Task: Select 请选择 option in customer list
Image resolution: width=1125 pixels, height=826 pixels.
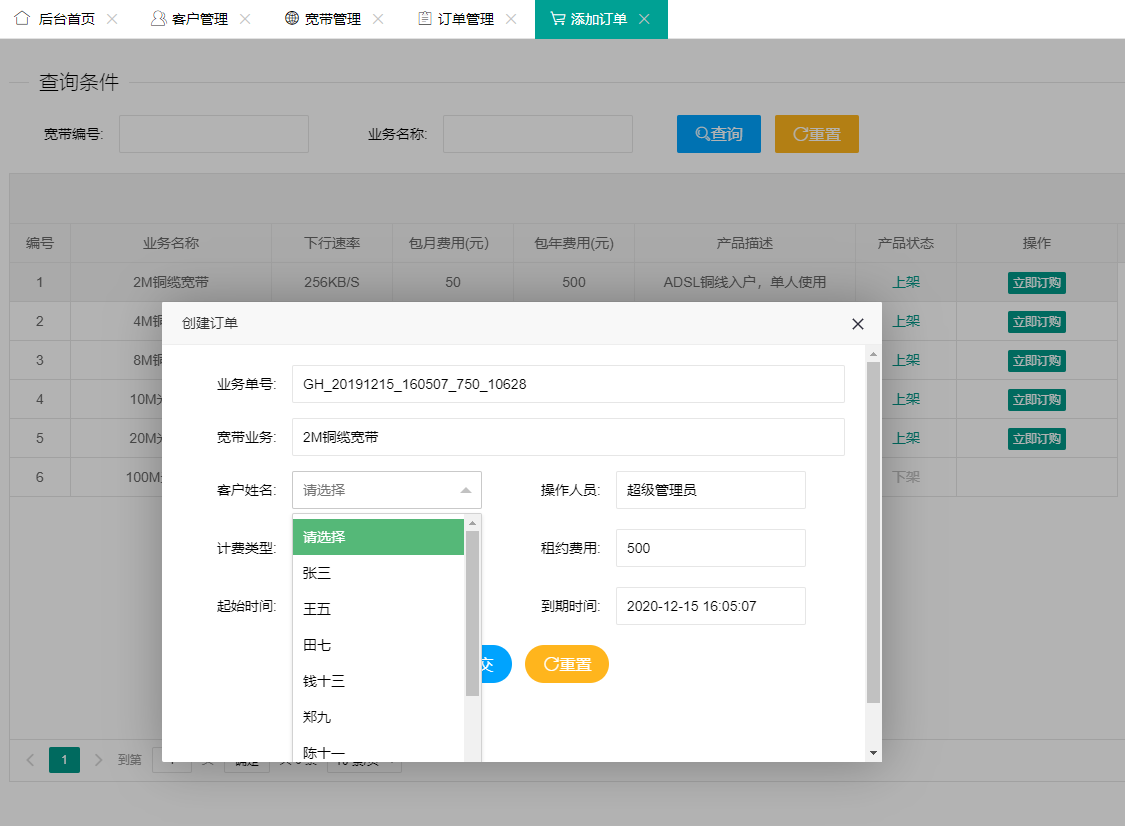Action: coord(378,537)
